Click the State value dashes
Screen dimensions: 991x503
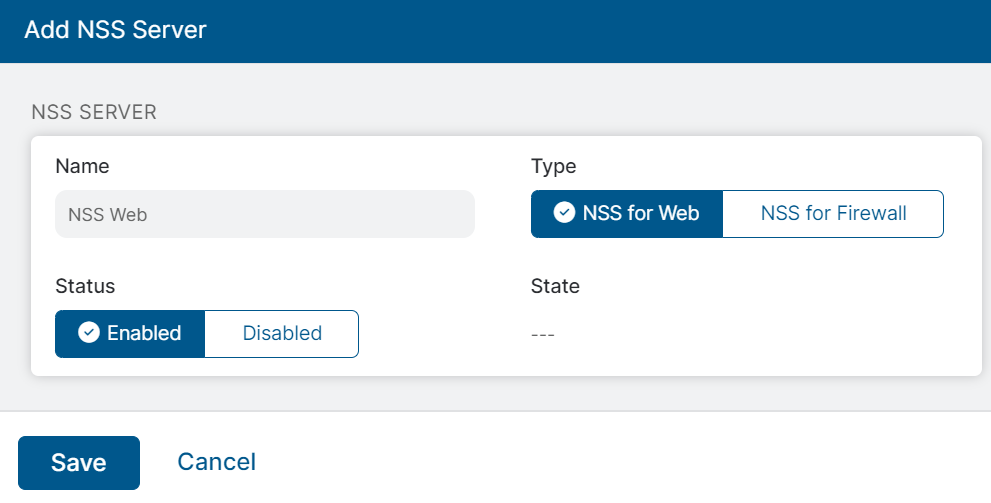pyautogui.click(x=543, y=334)
